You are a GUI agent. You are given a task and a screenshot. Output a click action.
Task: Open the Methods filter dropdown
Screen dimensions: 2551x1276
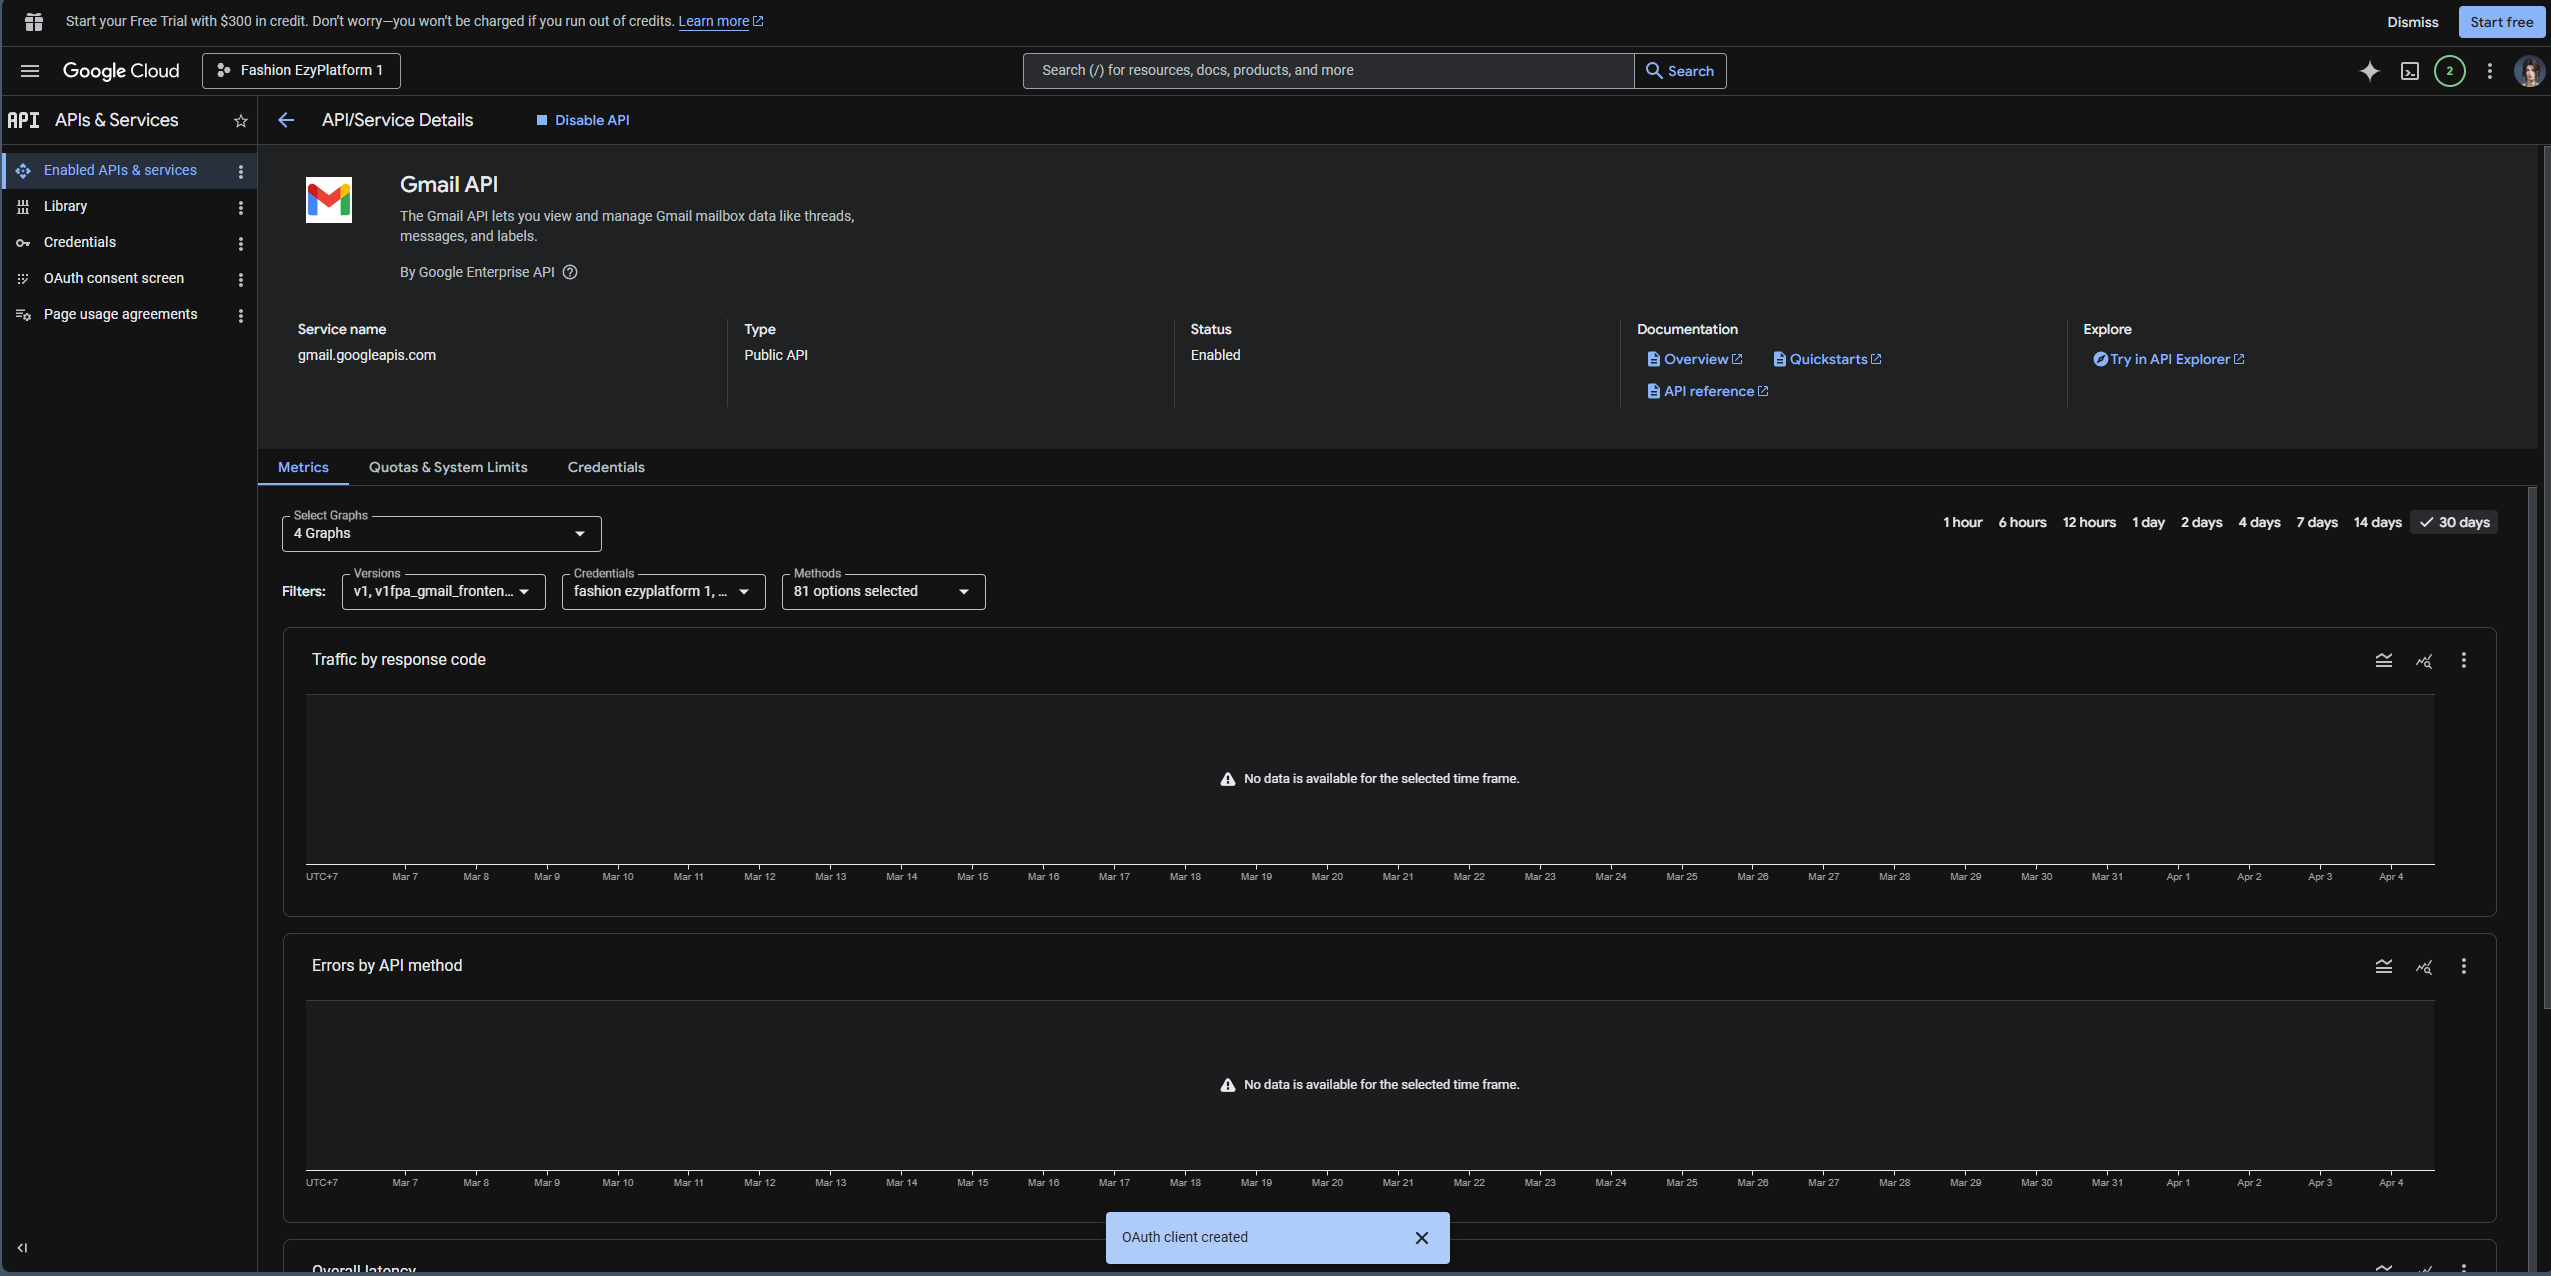coord(883,592)
